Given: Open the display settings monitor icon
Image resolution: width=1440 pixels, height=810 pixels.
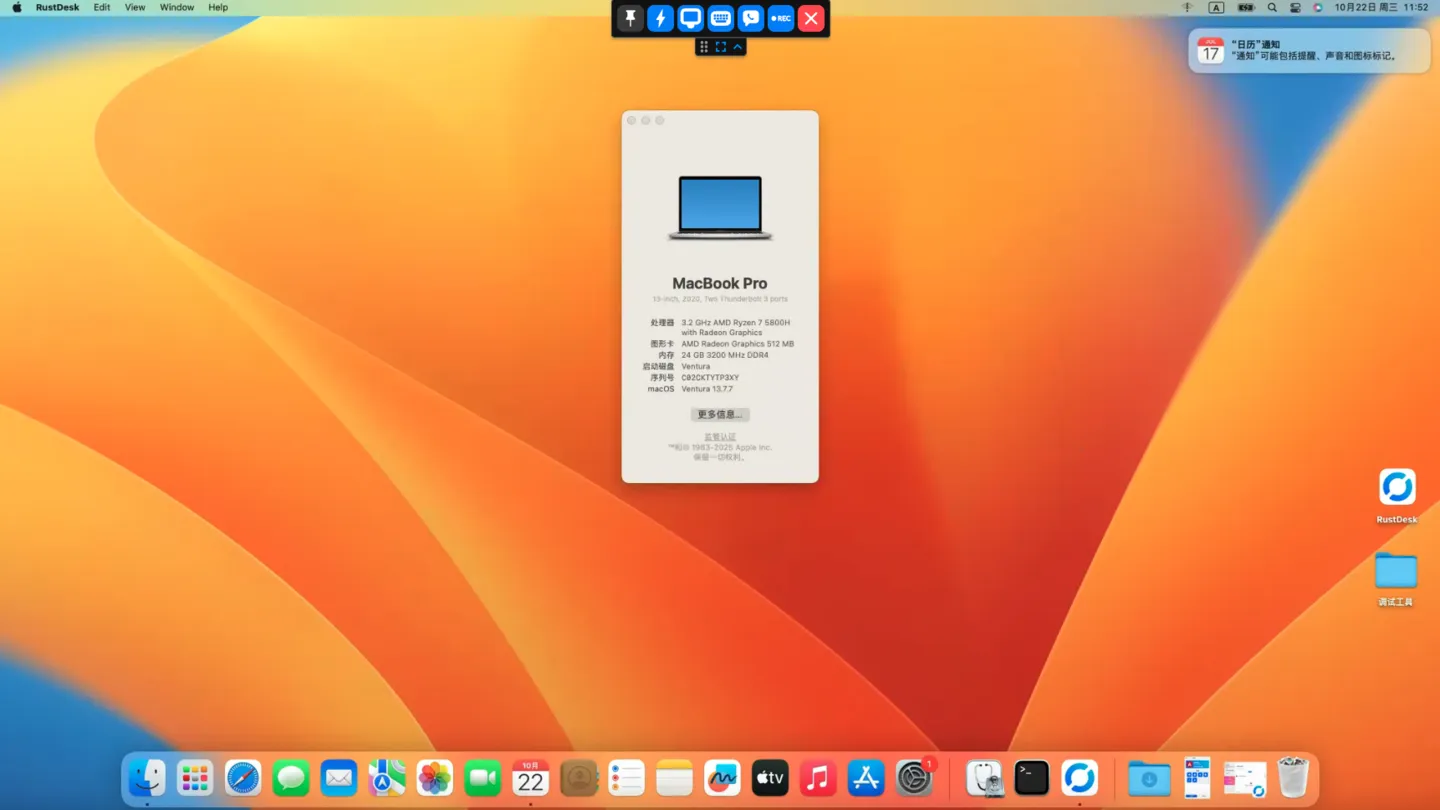Looking at the screenshot, I should point(690,18).
